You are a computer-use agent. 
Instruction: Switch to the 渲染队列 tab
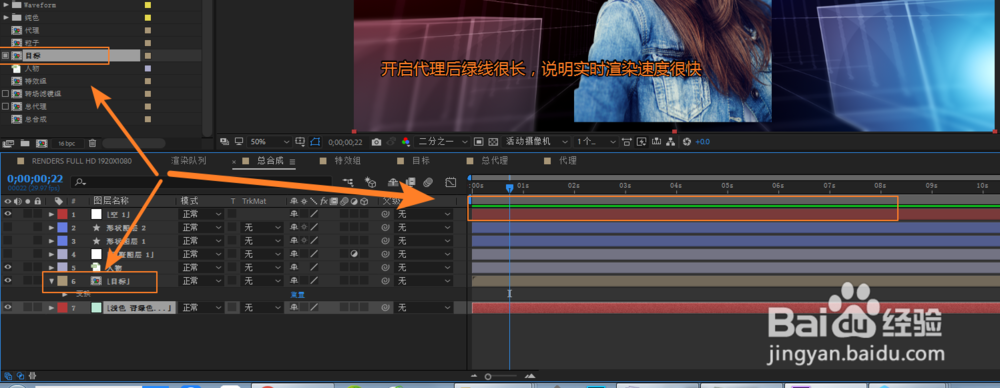189,161
